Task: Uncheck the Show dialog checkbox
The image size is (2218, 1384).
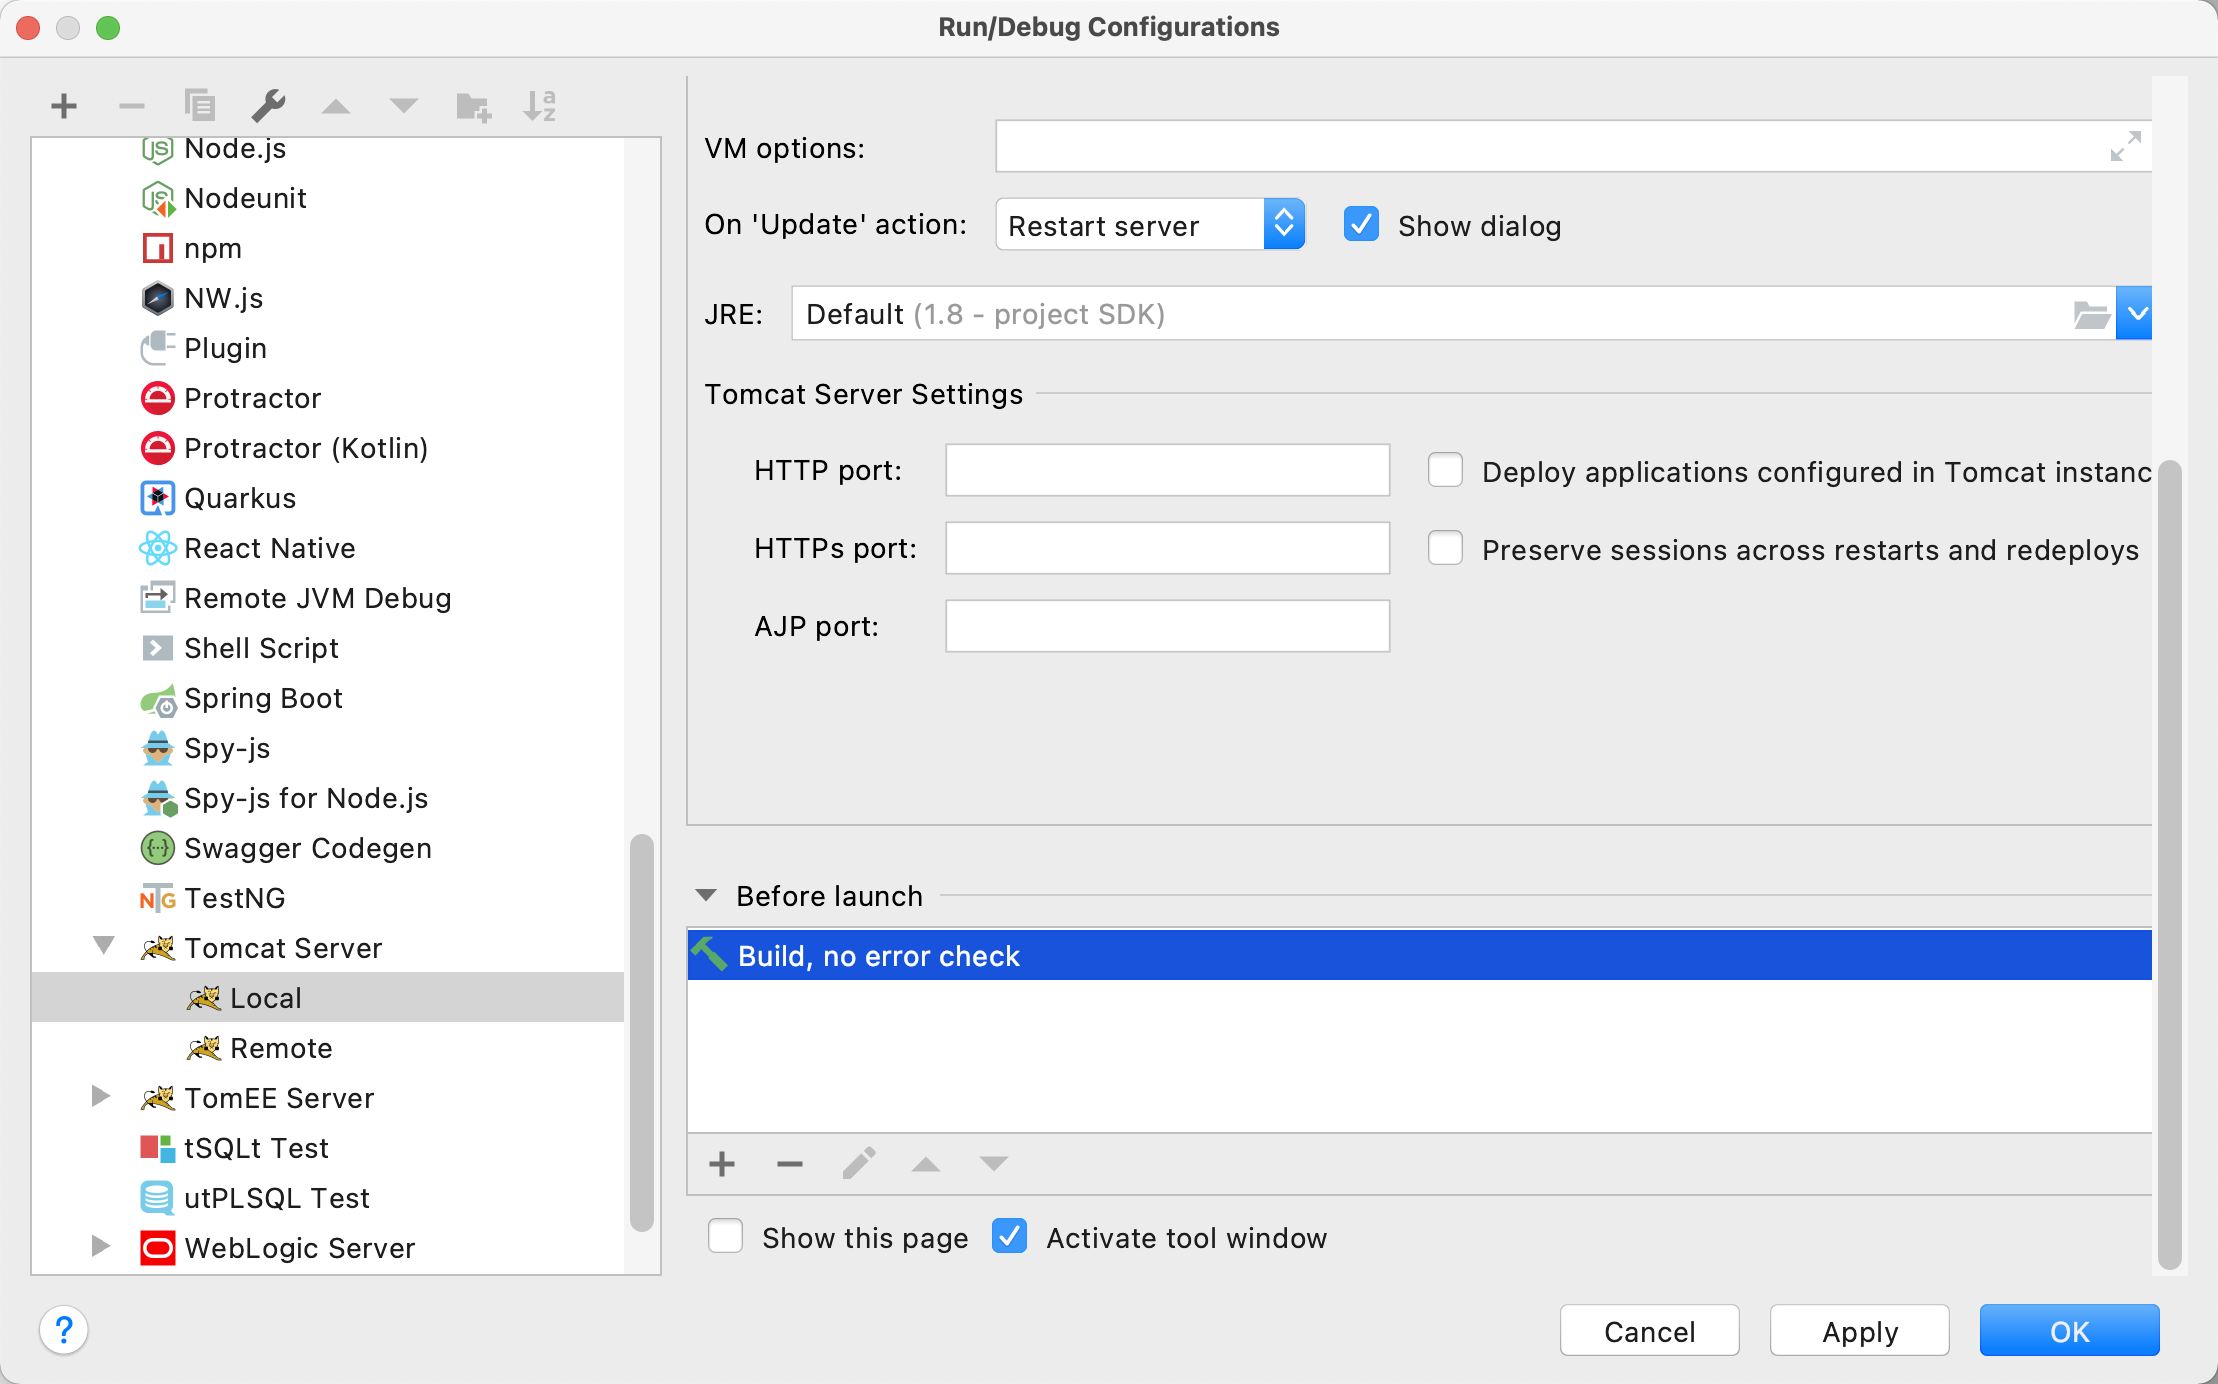Action: click(x=1361, y=225)
